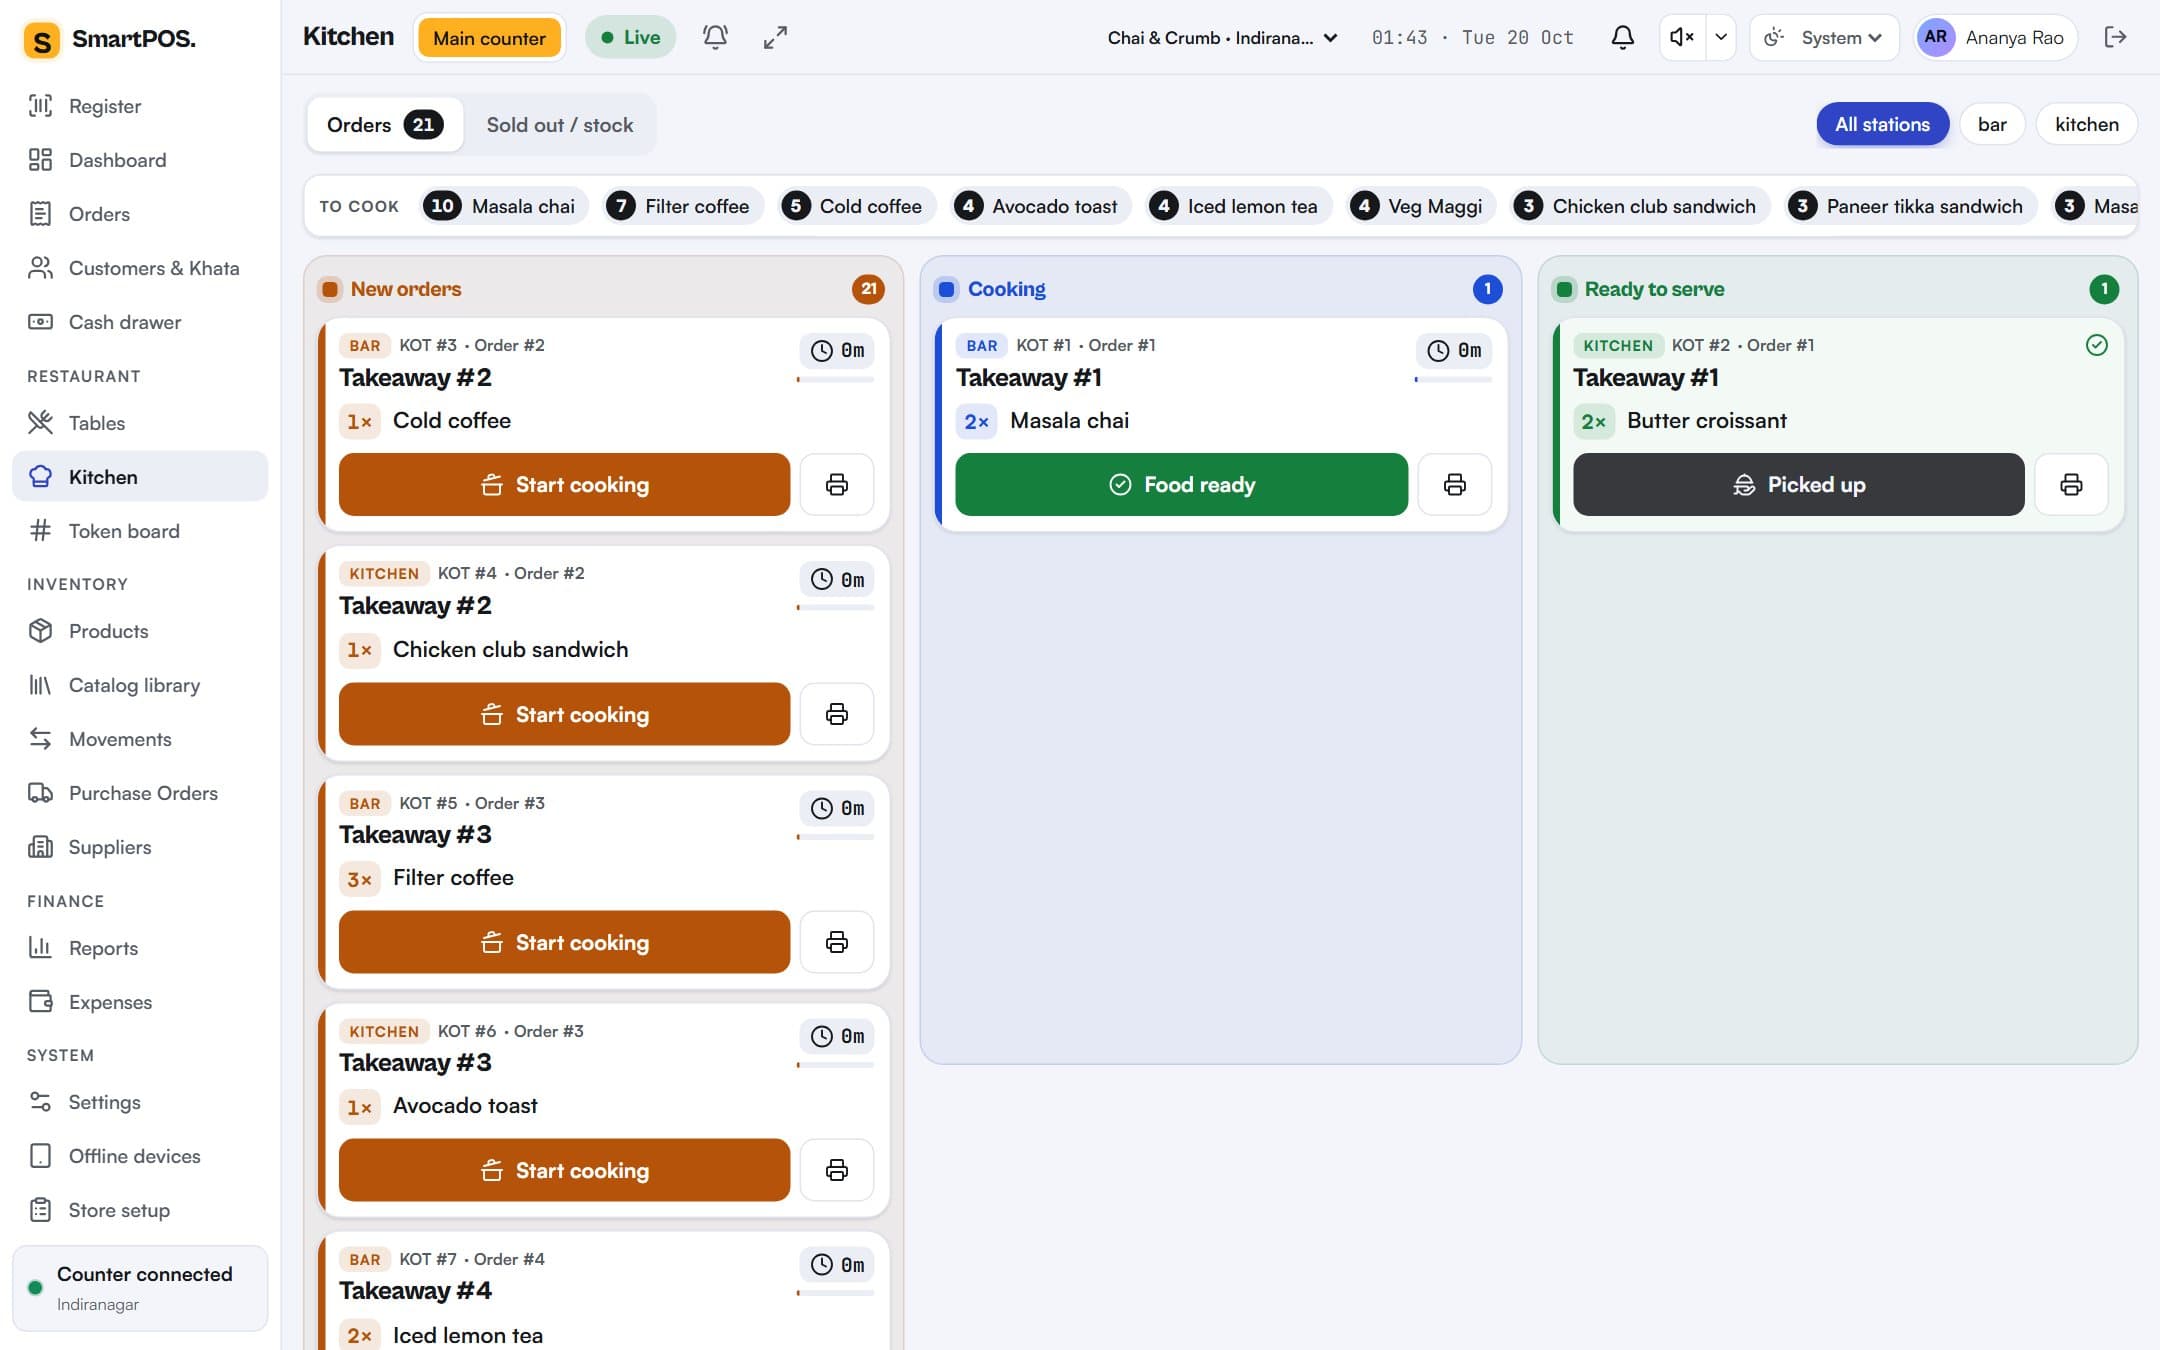This screenshot has height=1350, width=2160.
Task: Mark Masala chai as Food ready
Action: point(1181,485)
